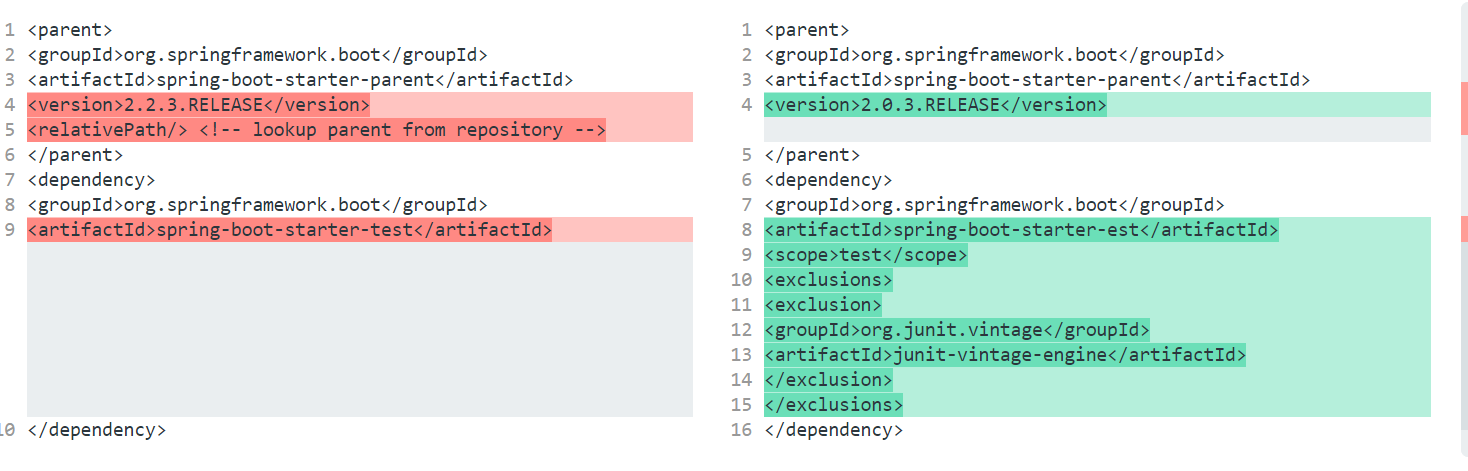Click line number 9 in the left pane
The image size is (1468, 471).
[x=9, y=230]
